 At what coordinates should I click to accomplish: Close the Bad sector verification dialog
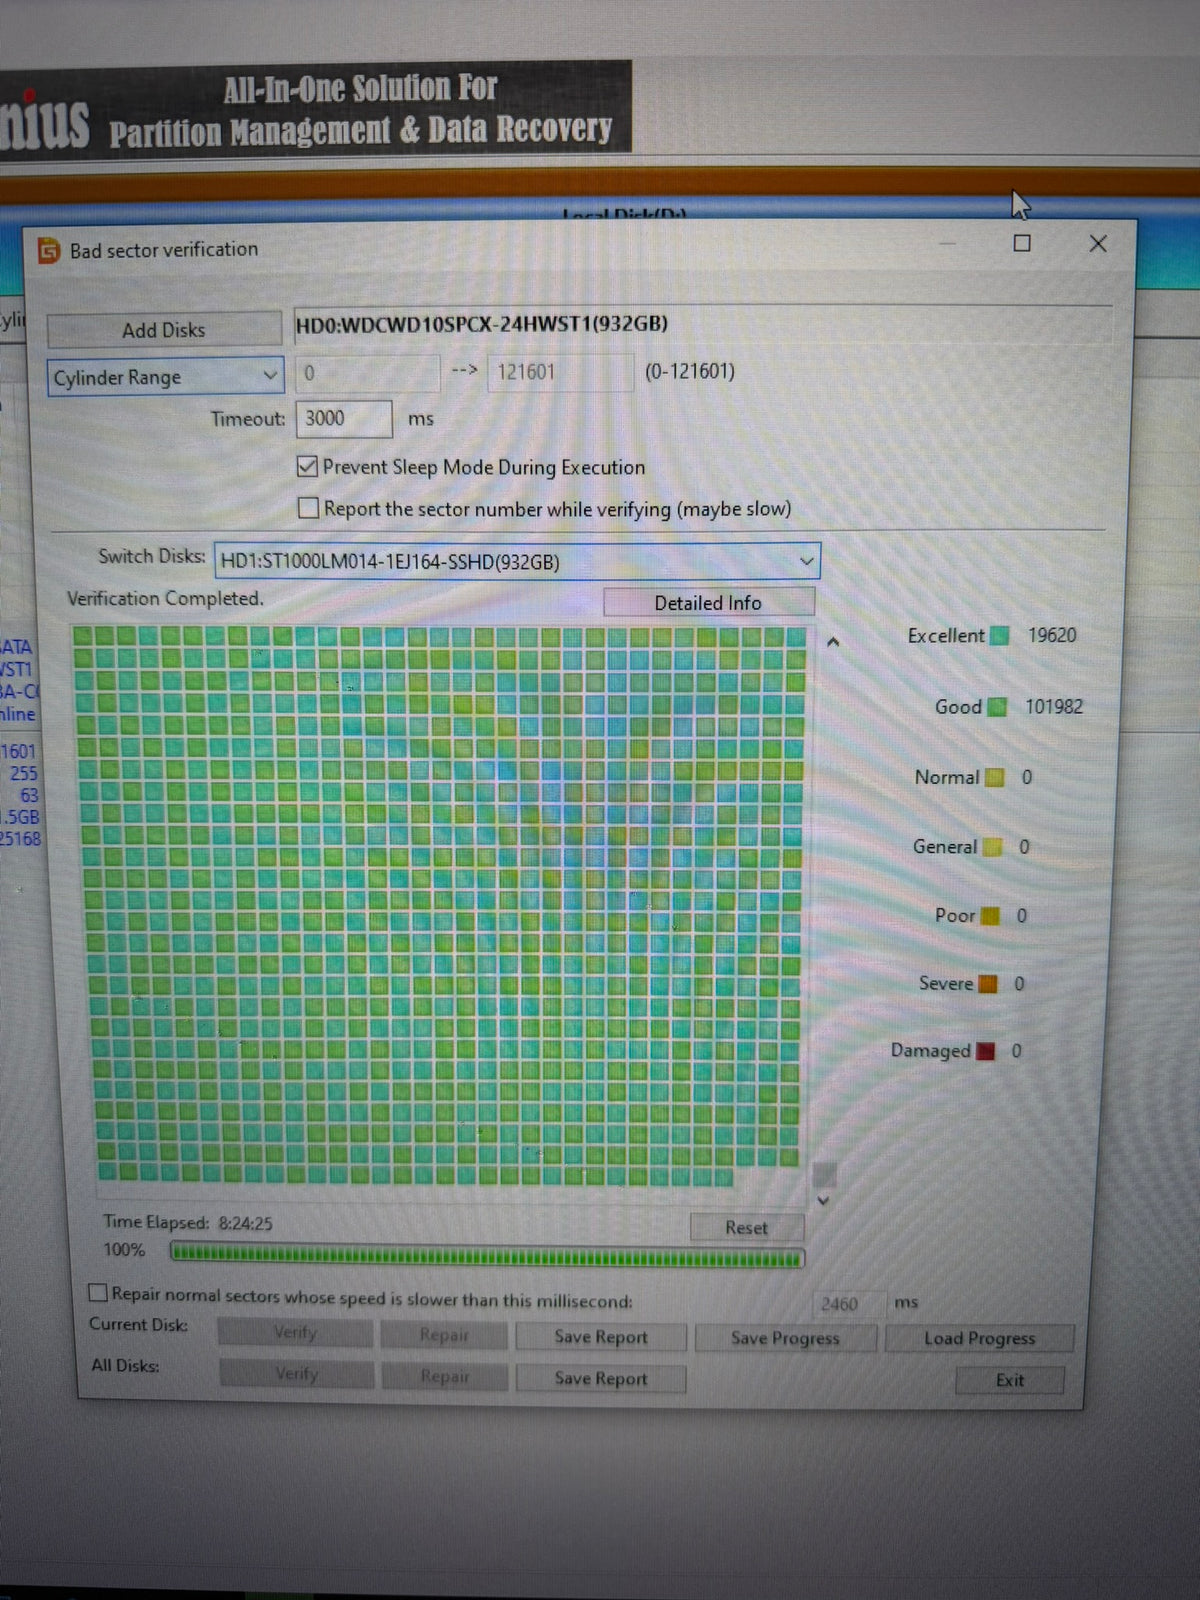click(x=1098, y=243)
